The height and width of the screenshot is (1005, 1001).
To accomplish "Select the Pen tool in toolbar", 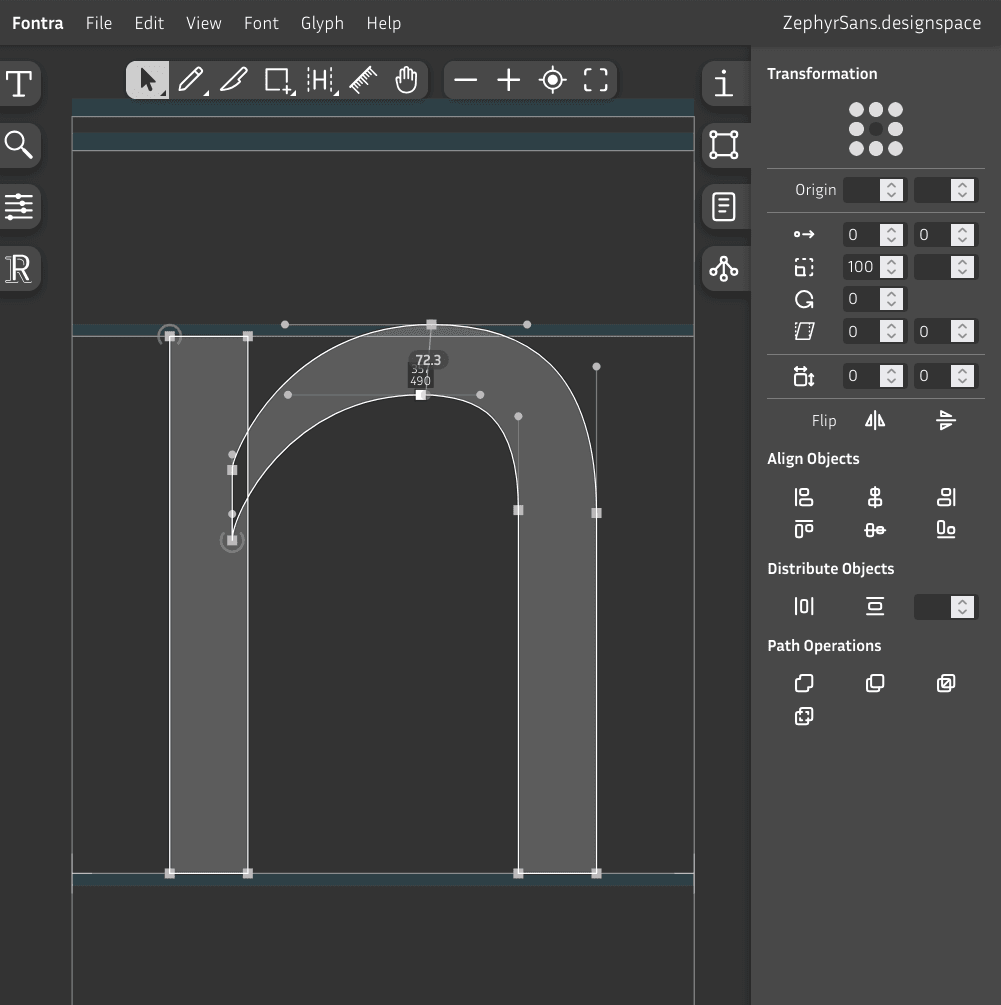I will click(190, 80).
